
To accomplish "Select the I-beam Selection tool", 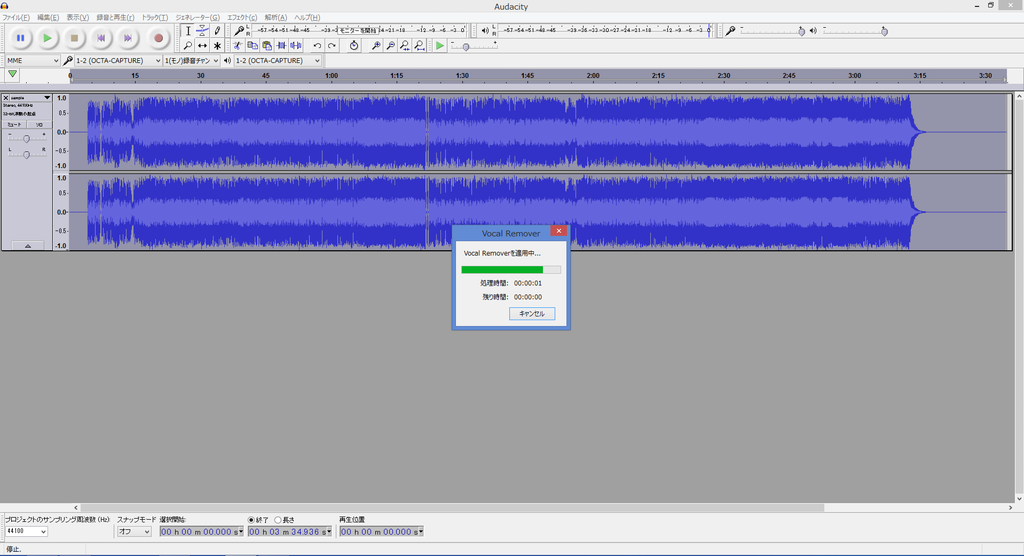I will click(188, 31).
